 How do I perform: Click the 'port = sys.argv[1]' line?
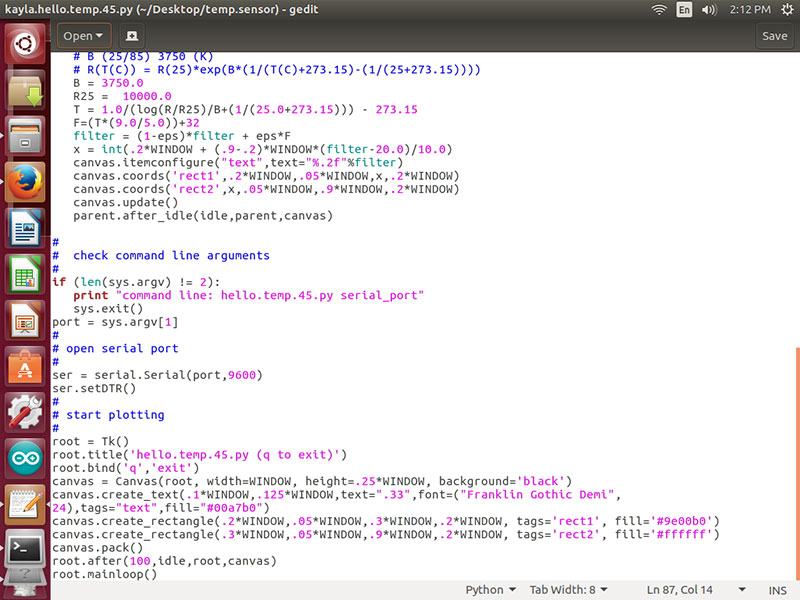(115, 321)
